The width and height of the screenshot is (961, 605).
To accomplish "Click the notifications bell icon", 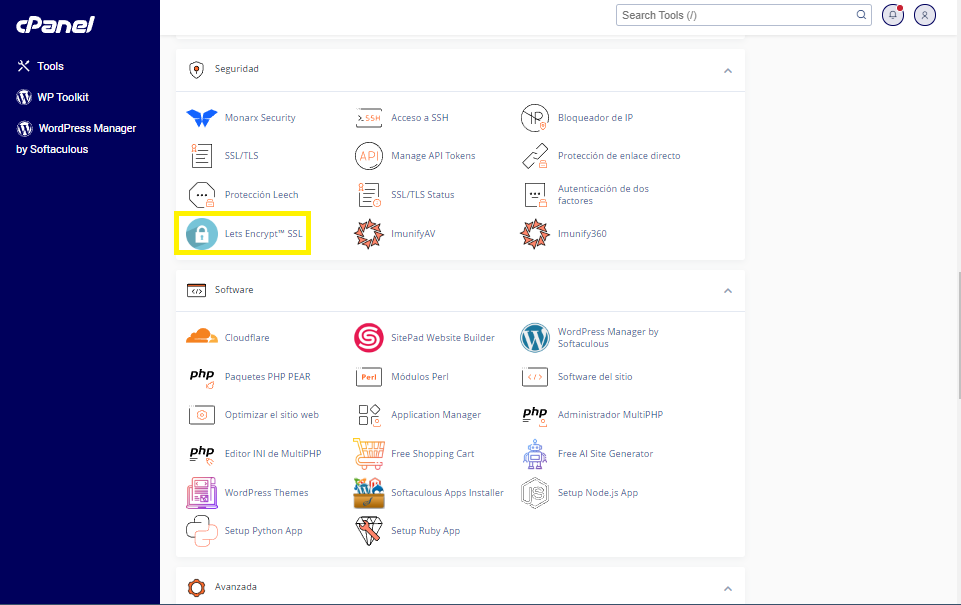I will 892,15.
